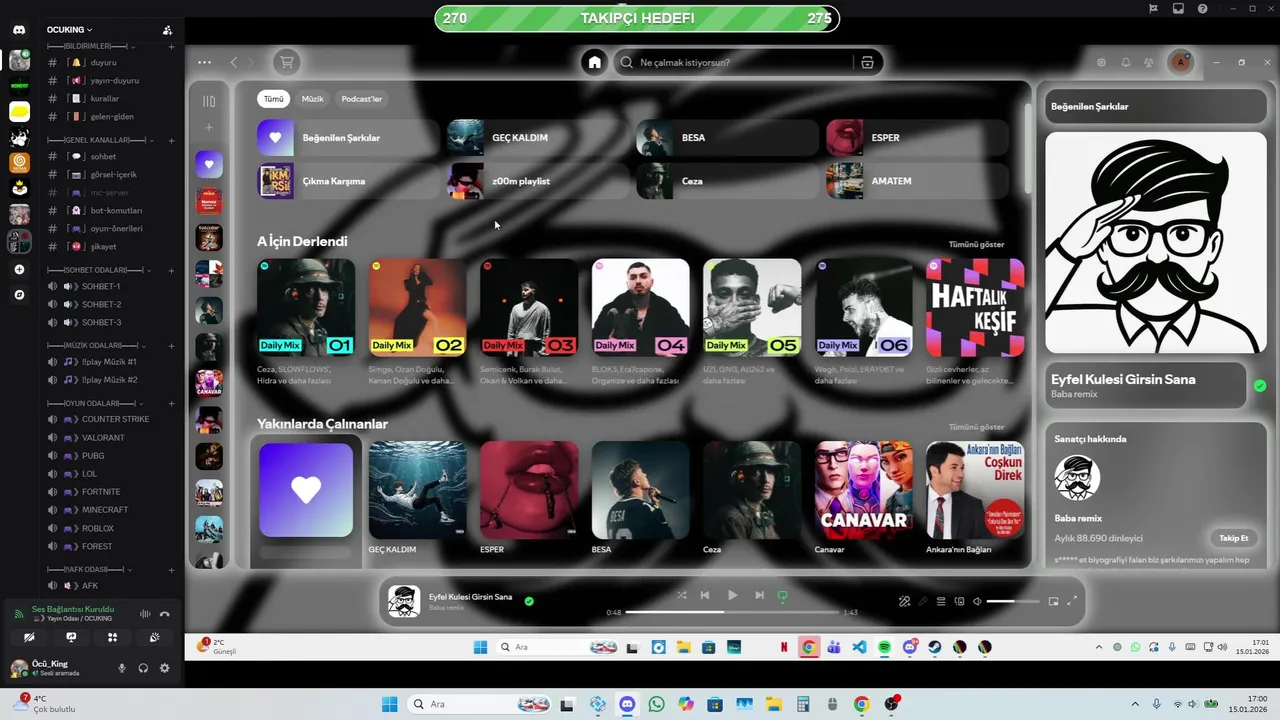This screenshot has width=1280, height=720.
Task: Connect to a device icon
Action: [x=959, y=601]
